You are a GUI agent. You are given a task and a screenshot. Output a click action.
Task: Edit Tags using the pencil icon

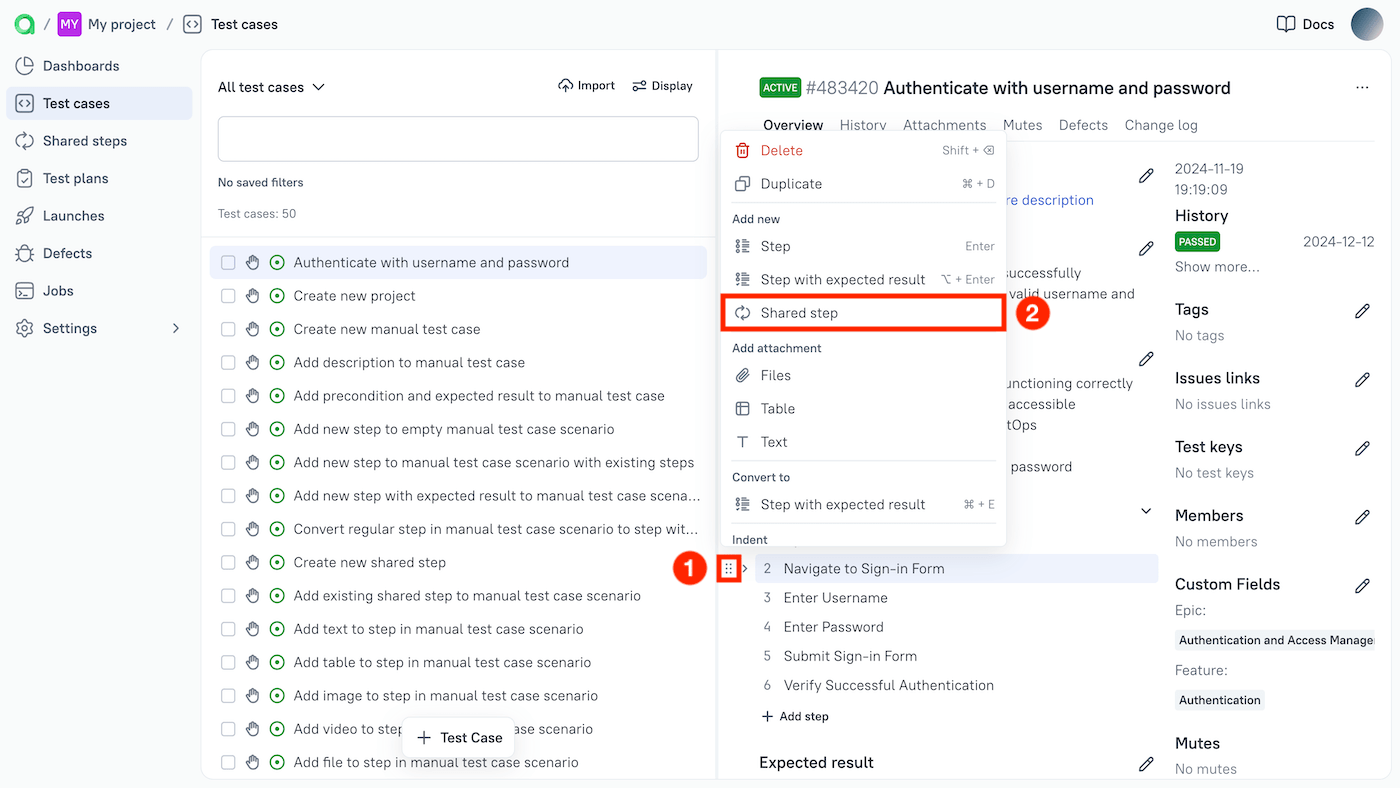1363,311
